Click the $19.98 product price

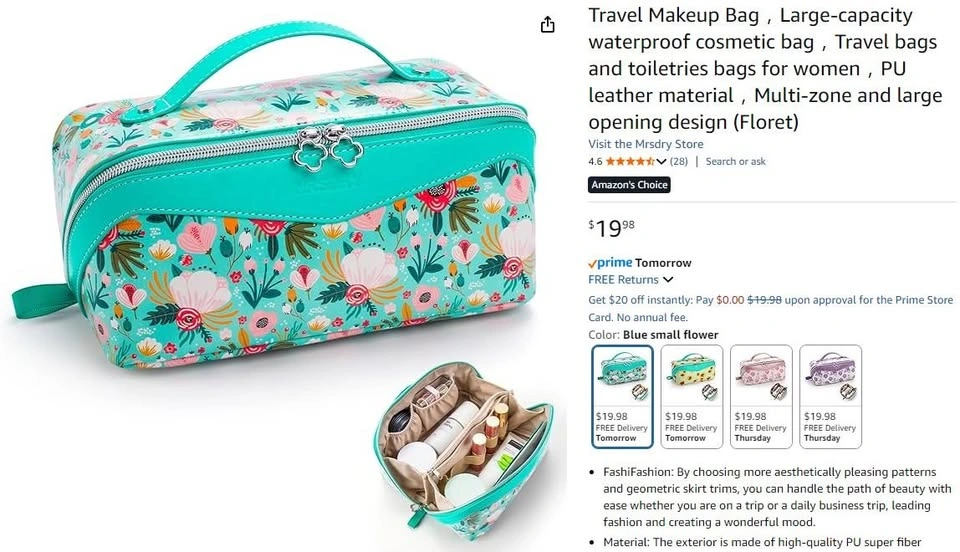click(x=611, y=228)
